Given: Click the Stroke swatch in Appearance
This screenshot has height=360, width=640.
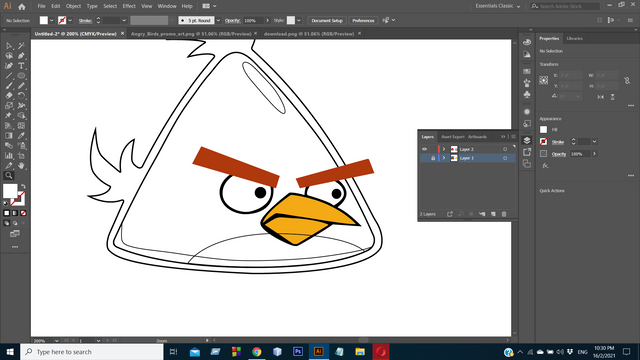Looking at the screenshot, I should (x=543, y=142).
